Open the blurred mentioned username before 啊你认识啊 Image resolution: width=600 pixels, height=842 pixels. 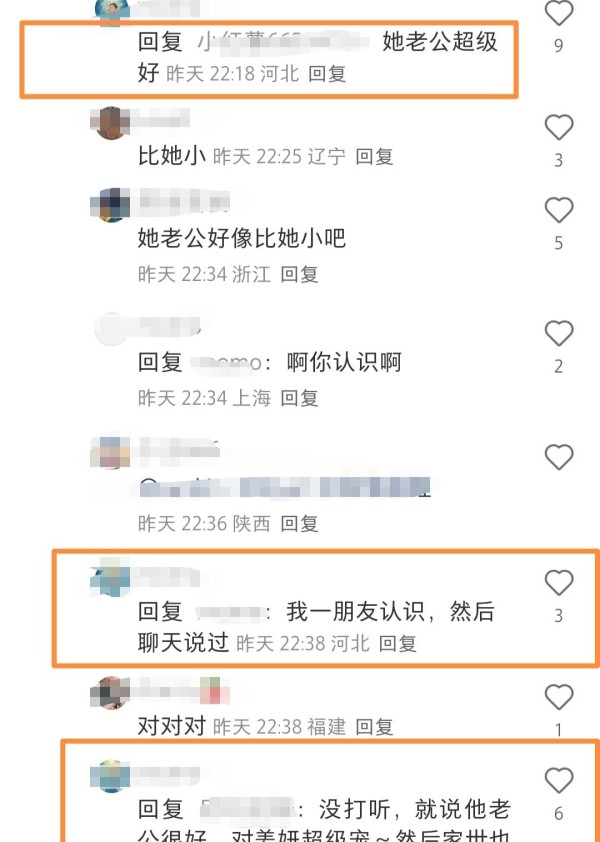click(226, 363)
